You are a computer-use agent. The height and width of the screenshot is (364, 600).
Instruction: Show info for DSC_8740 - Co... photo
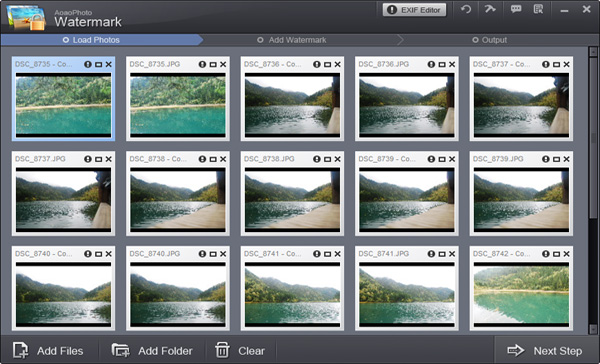tap(88, 254)
